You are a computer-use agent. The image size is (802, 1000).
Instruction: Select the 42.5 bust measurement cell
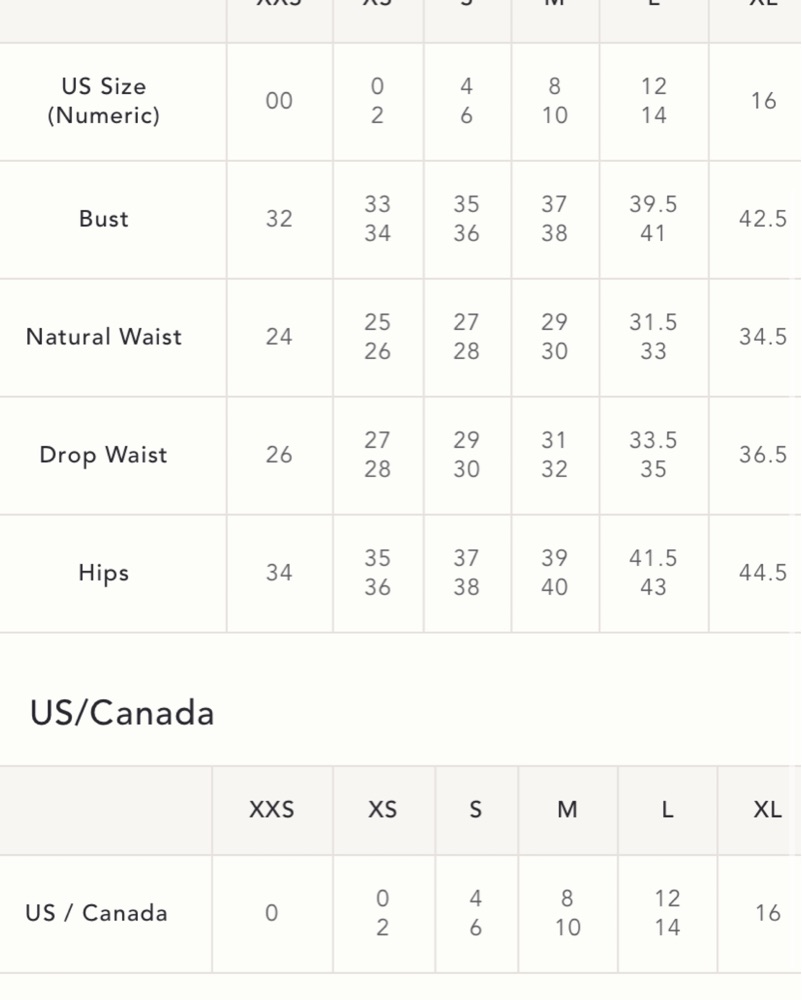tap(763, 219)
